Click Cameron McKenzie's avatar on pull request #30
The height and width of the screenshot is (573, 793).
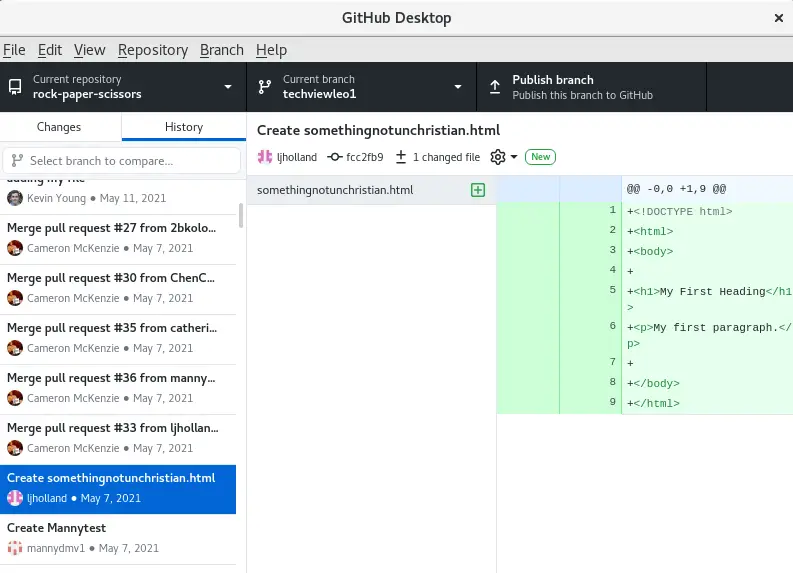15,298
